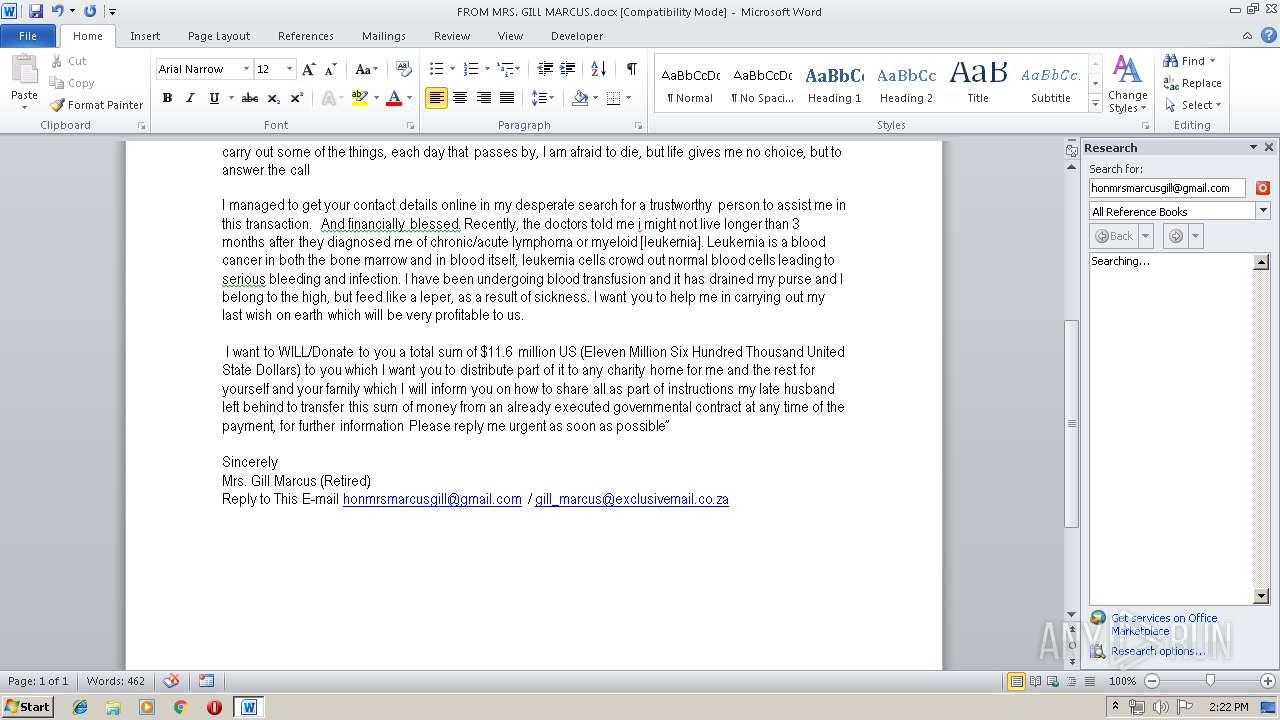The height and width of the screenshot is (720, 1280).
Task: Toggle bold formatting
Action: (167, 98)
